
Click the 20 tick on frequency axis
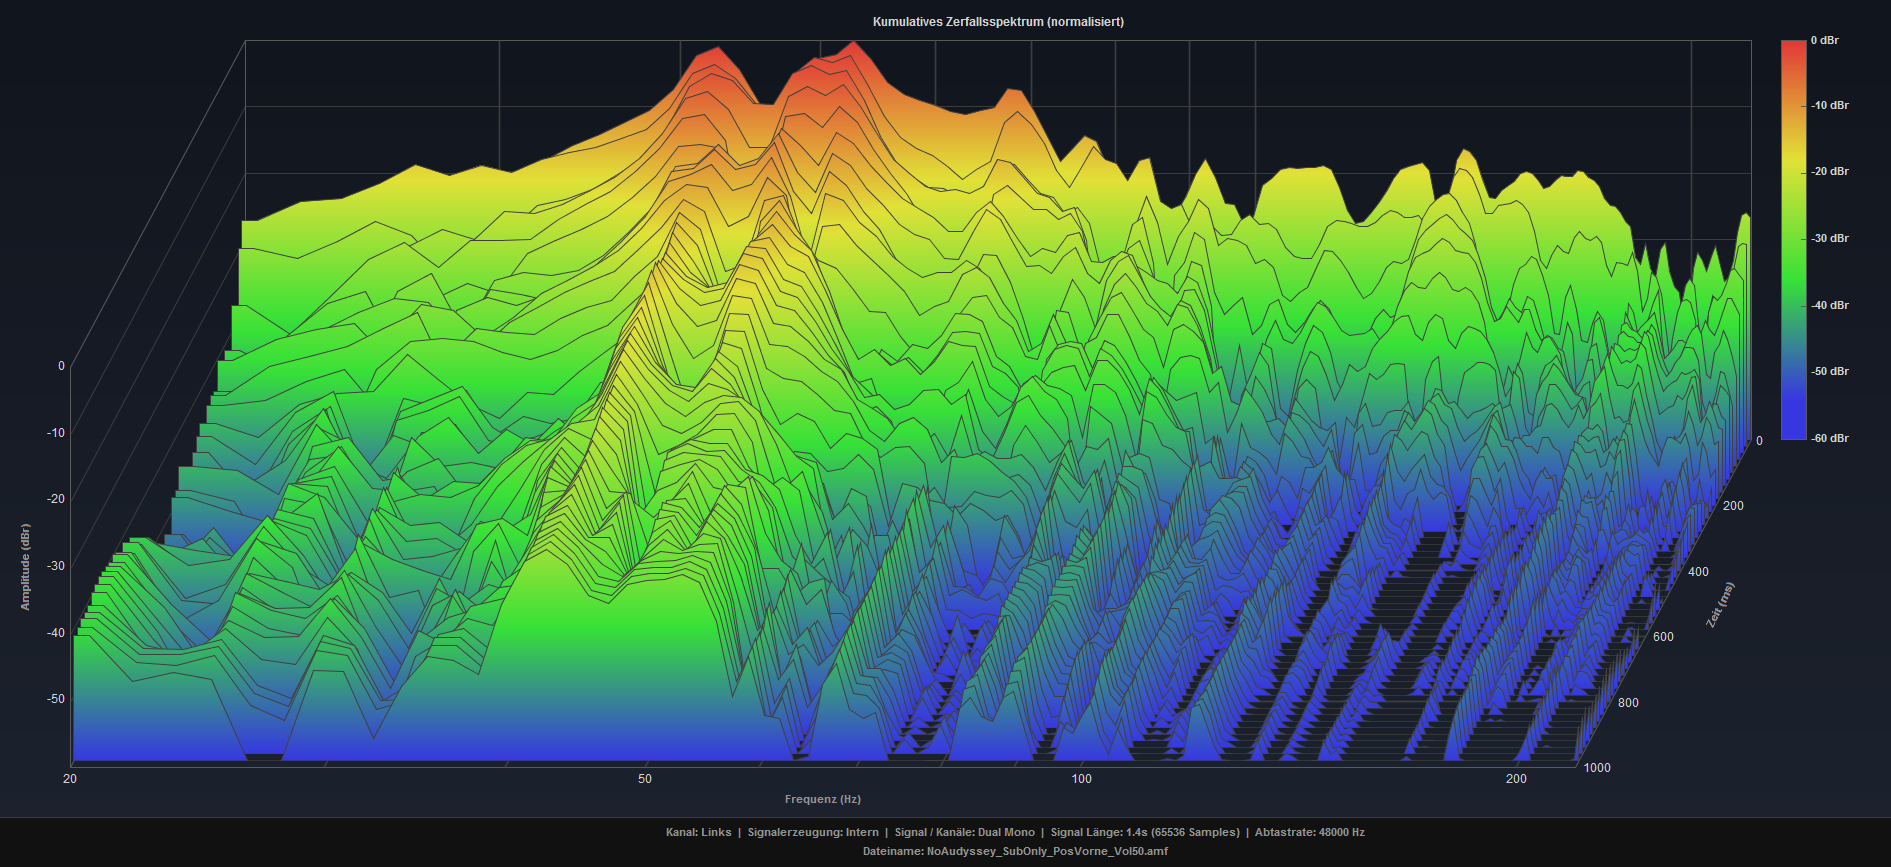pyautogui.click(x=70, y=779)
